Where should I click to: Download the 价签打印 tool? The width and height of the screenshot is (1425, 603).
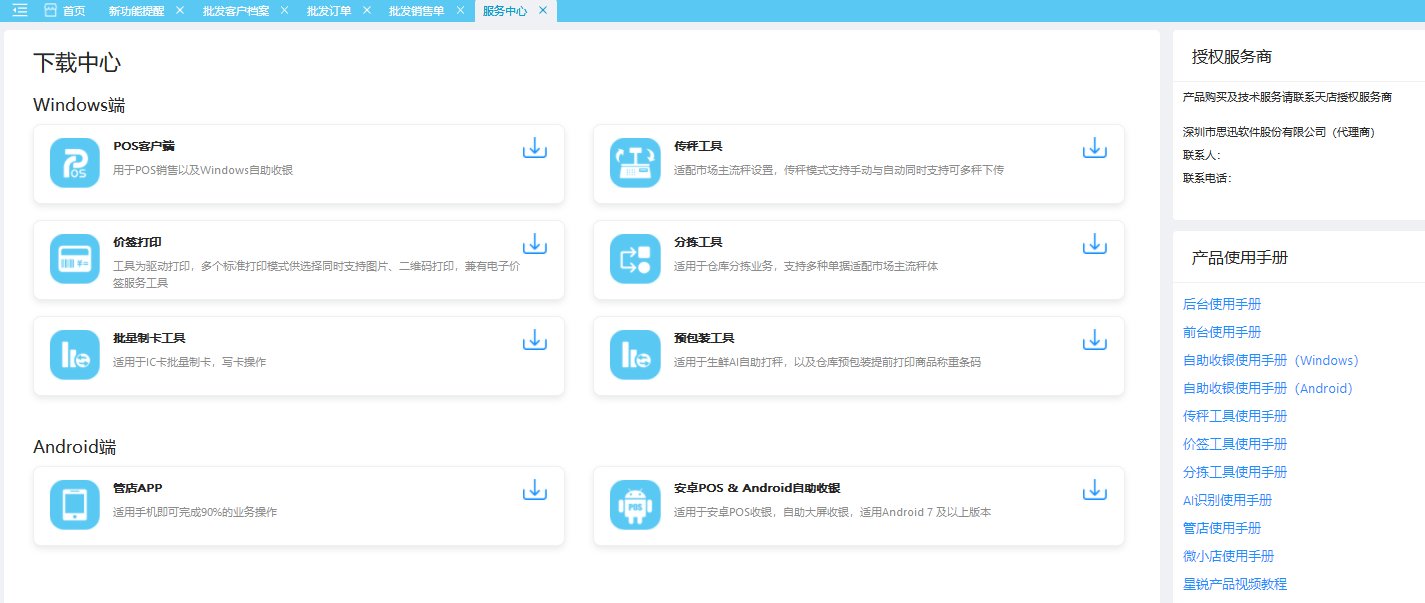(x=535, y=244)
